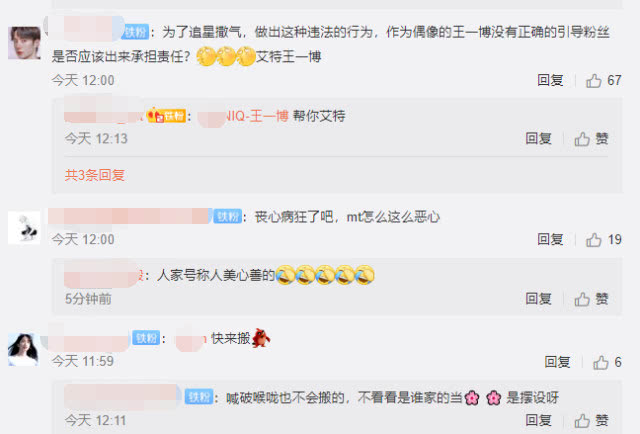Open second commenter's black-and-white avatar
Viewport: 640px width, 434px height.
pyautogui.click(x=24, y=228)
